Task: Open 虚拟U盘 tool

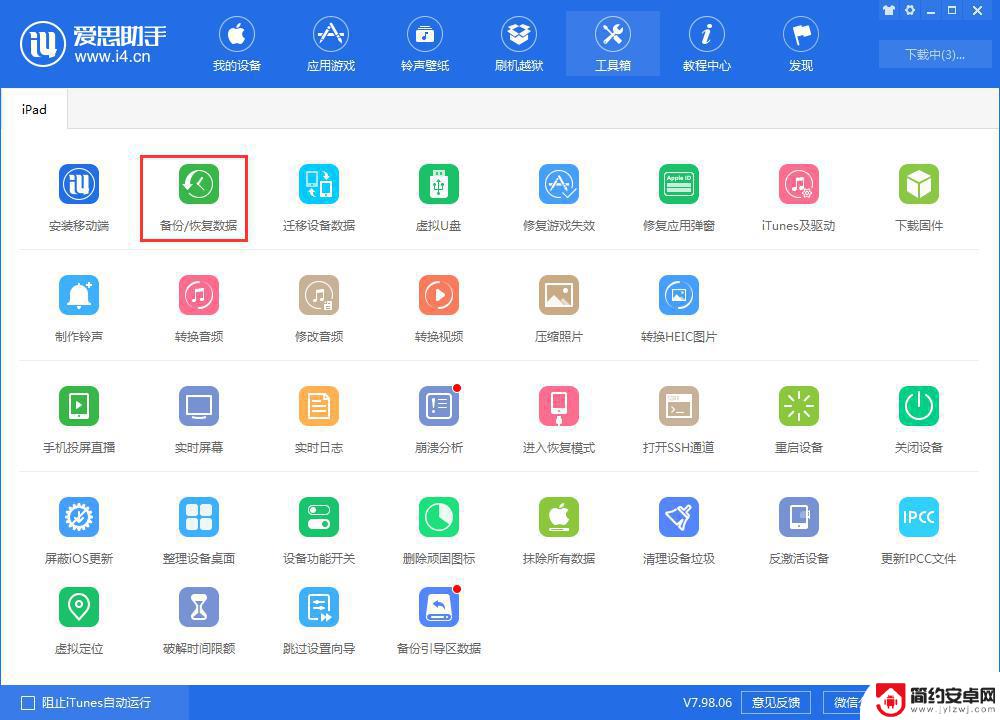Action: pos(439,184)
